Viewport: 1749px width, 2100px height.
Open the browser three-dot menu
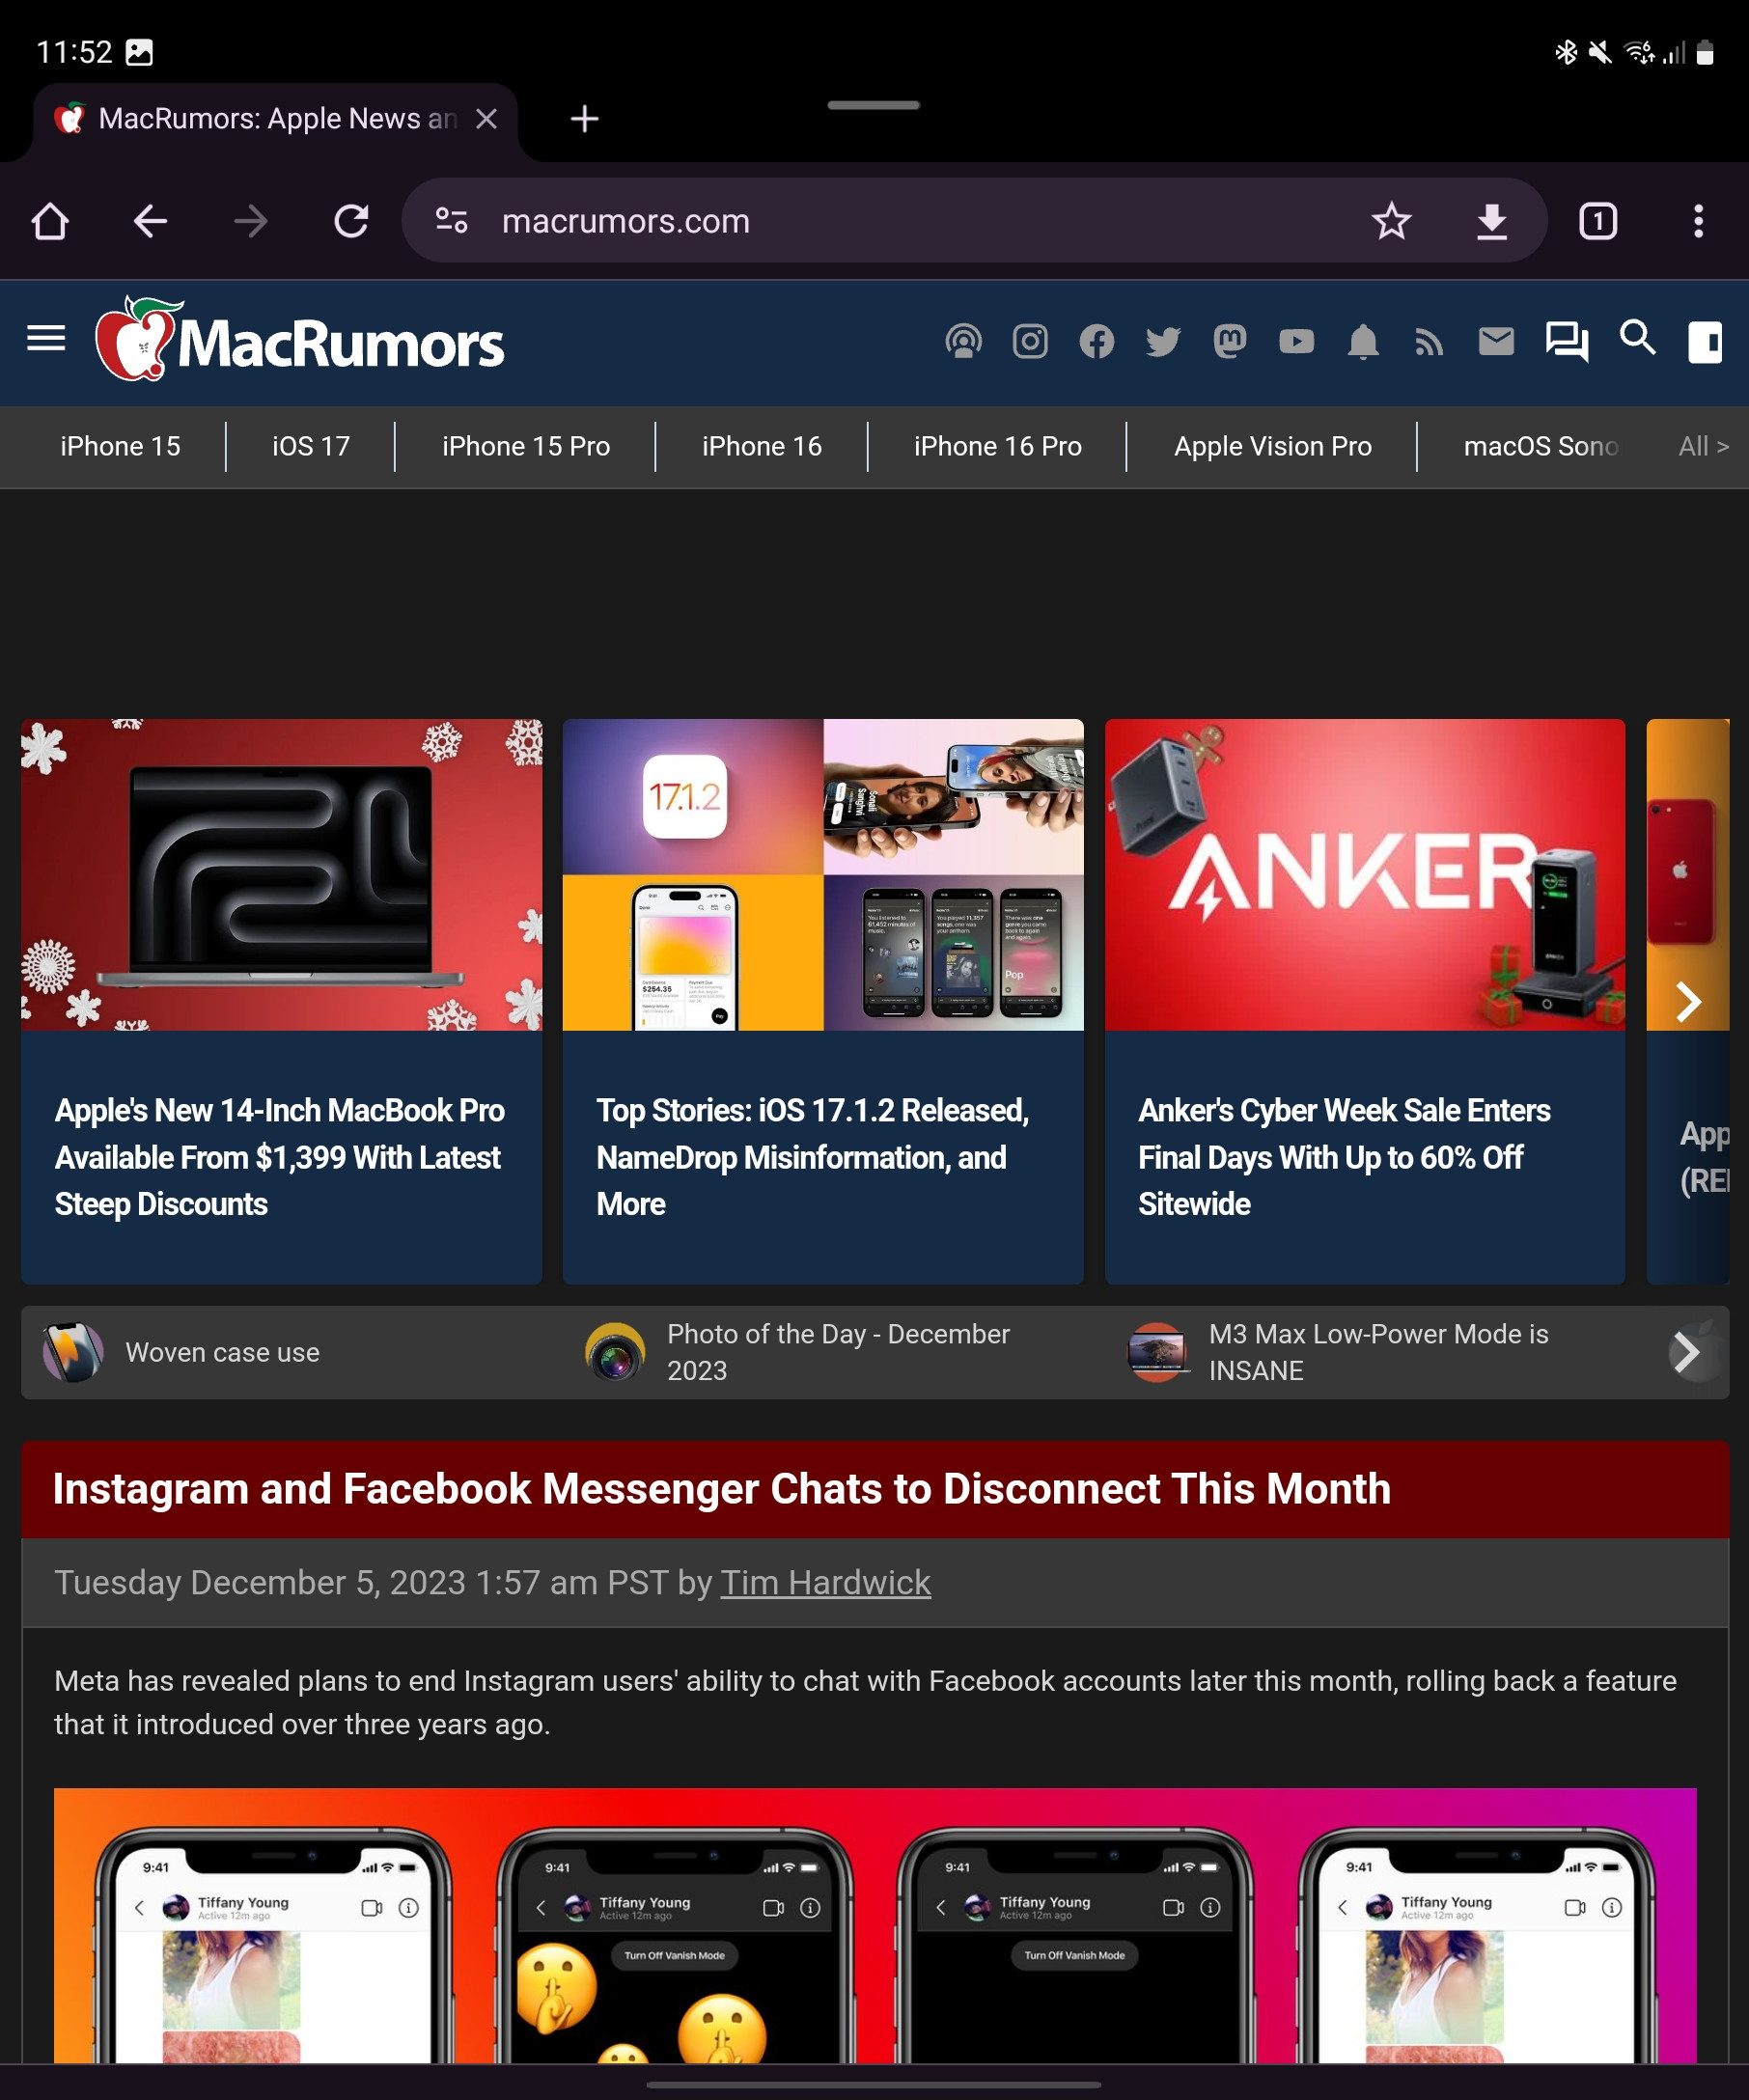click(x=1698, y=221)
